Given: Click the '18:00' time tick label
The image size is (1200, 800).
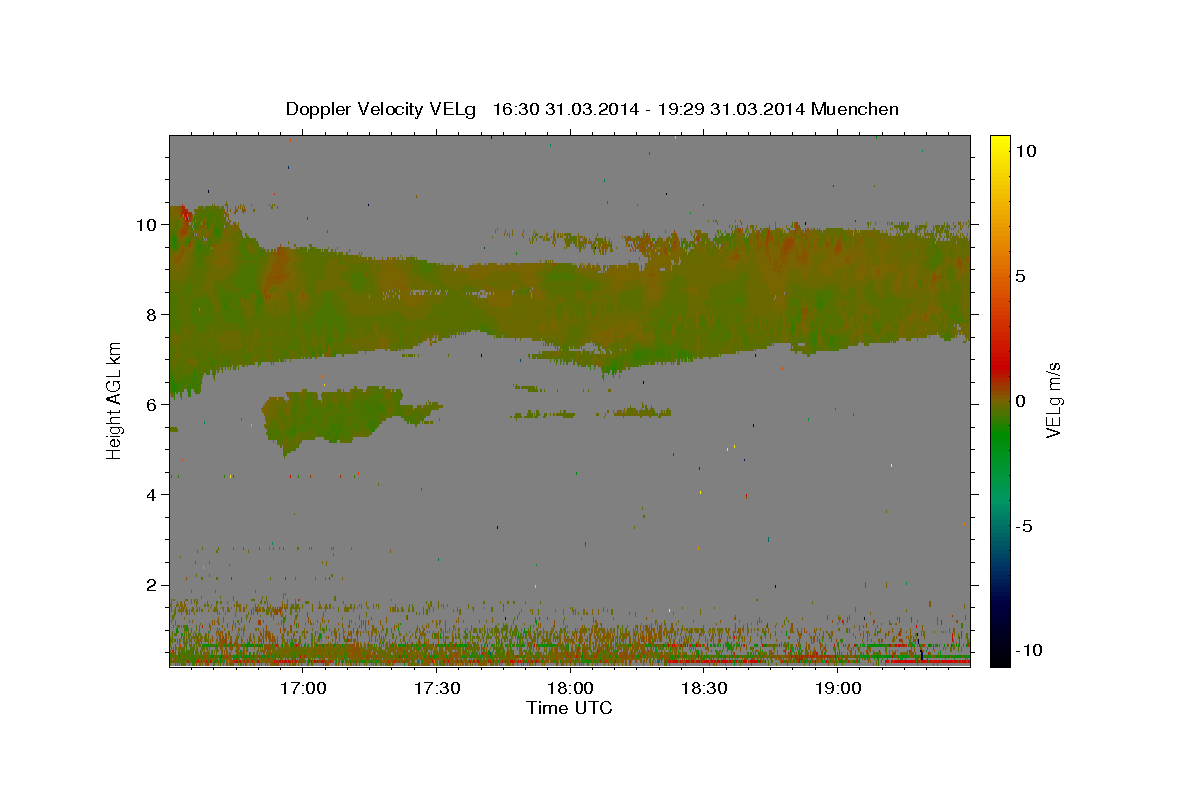Looking at the screenshot, I should tap(570, 689).
